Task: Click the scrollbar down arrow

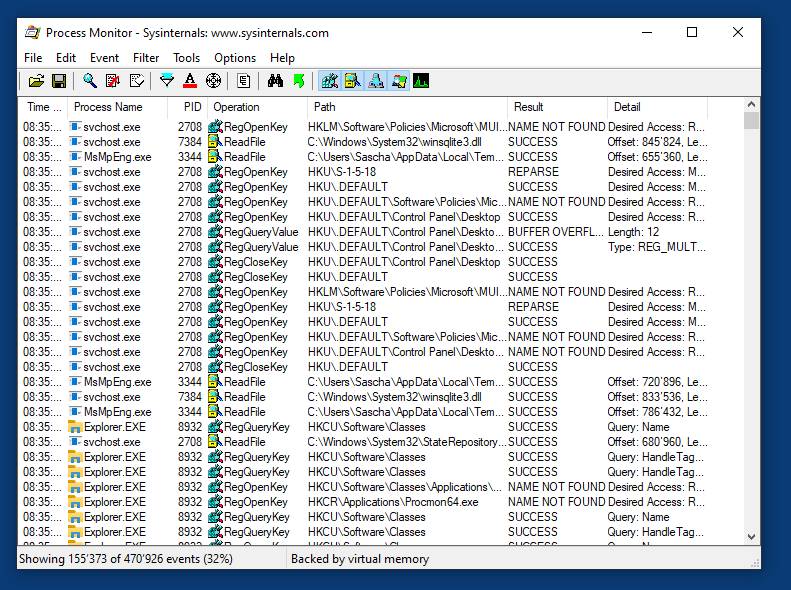Action: coord(751,537)
